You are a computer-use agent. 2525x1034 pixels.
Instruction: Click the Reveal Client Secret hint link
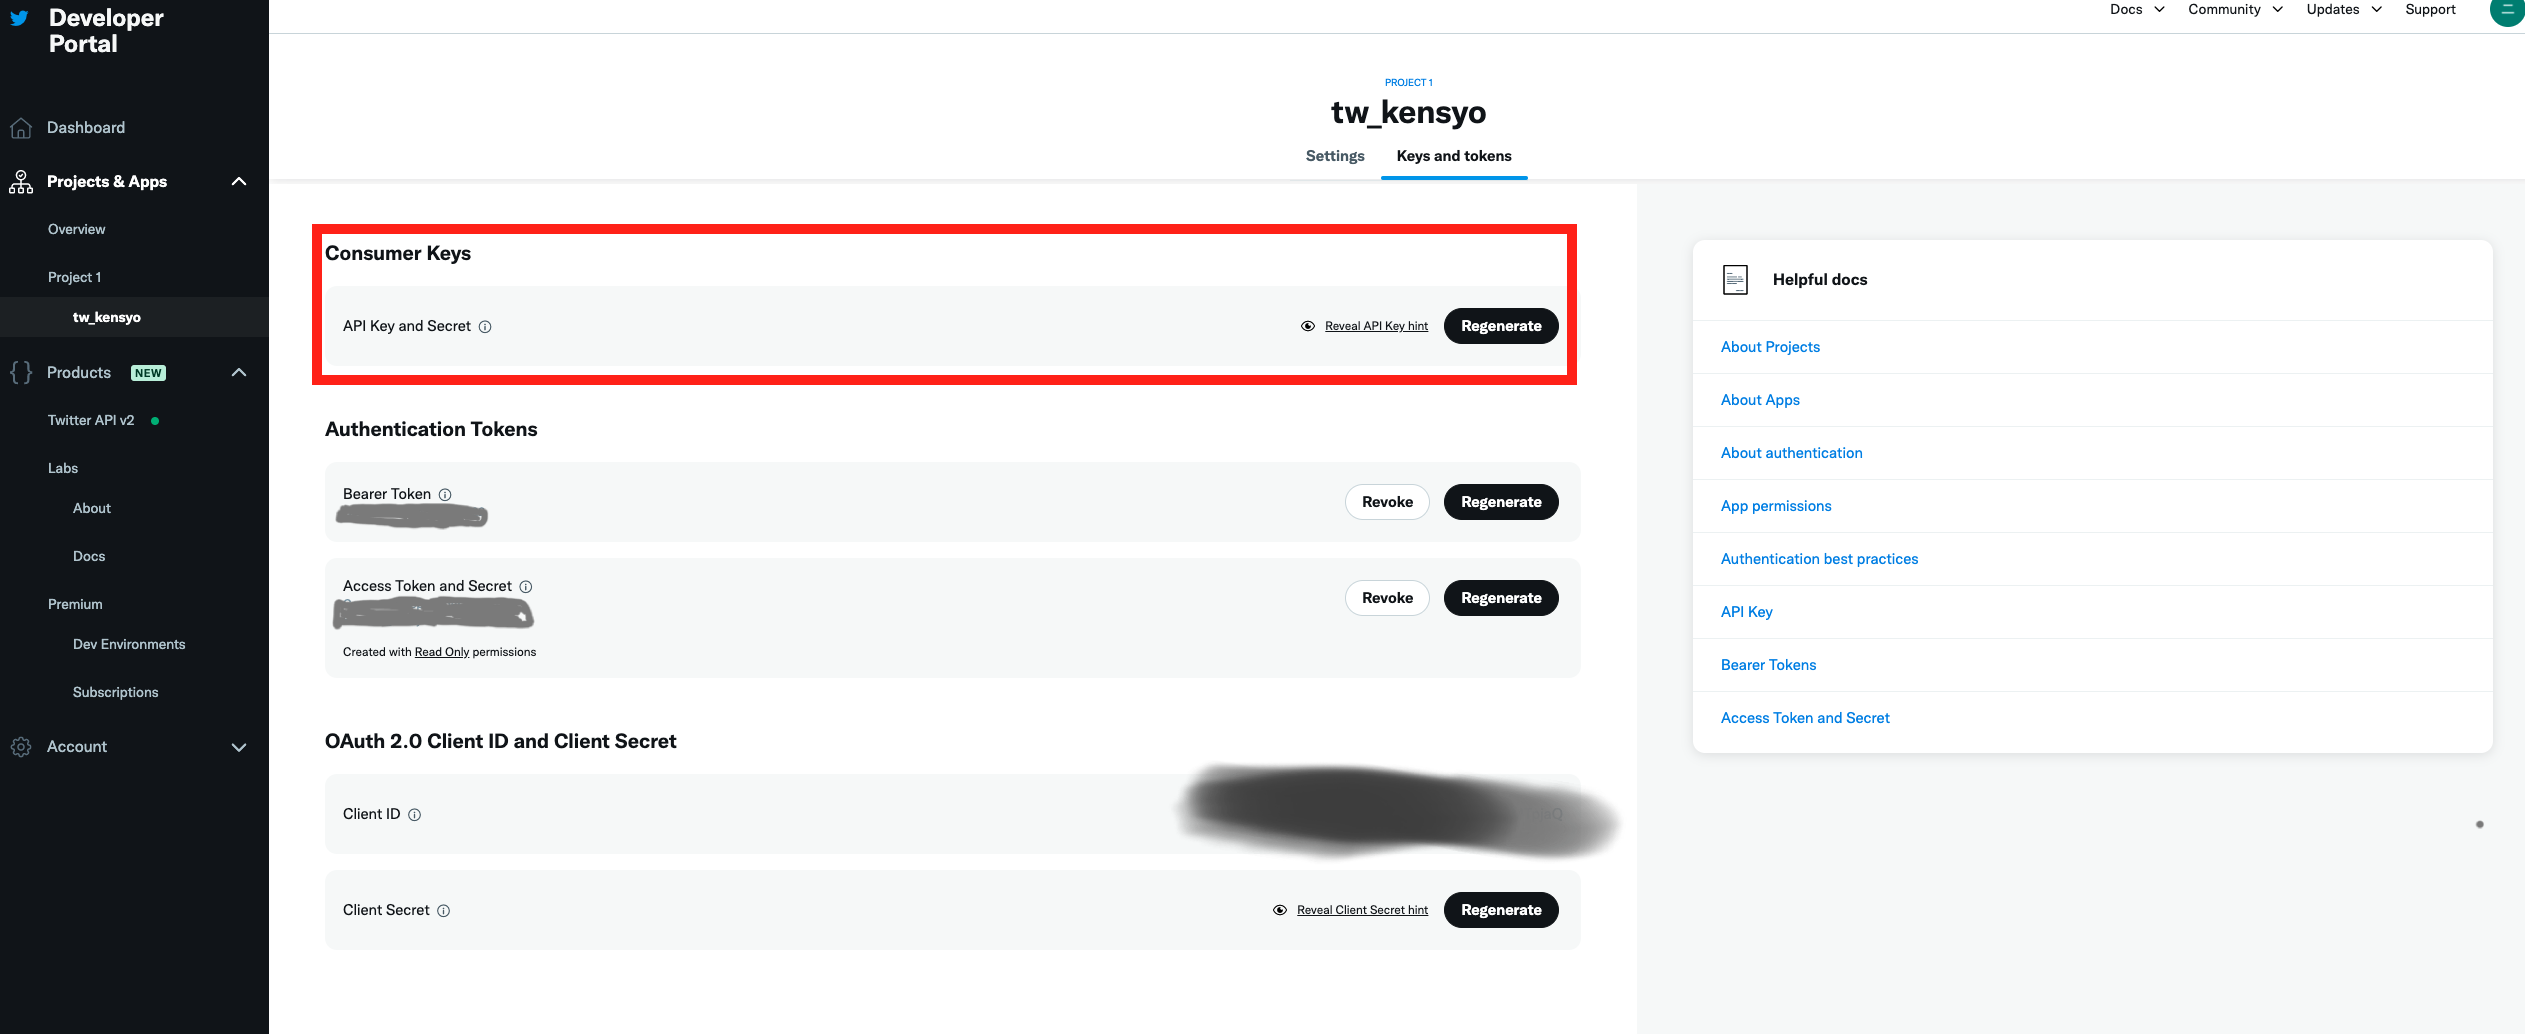point(1362,910)
